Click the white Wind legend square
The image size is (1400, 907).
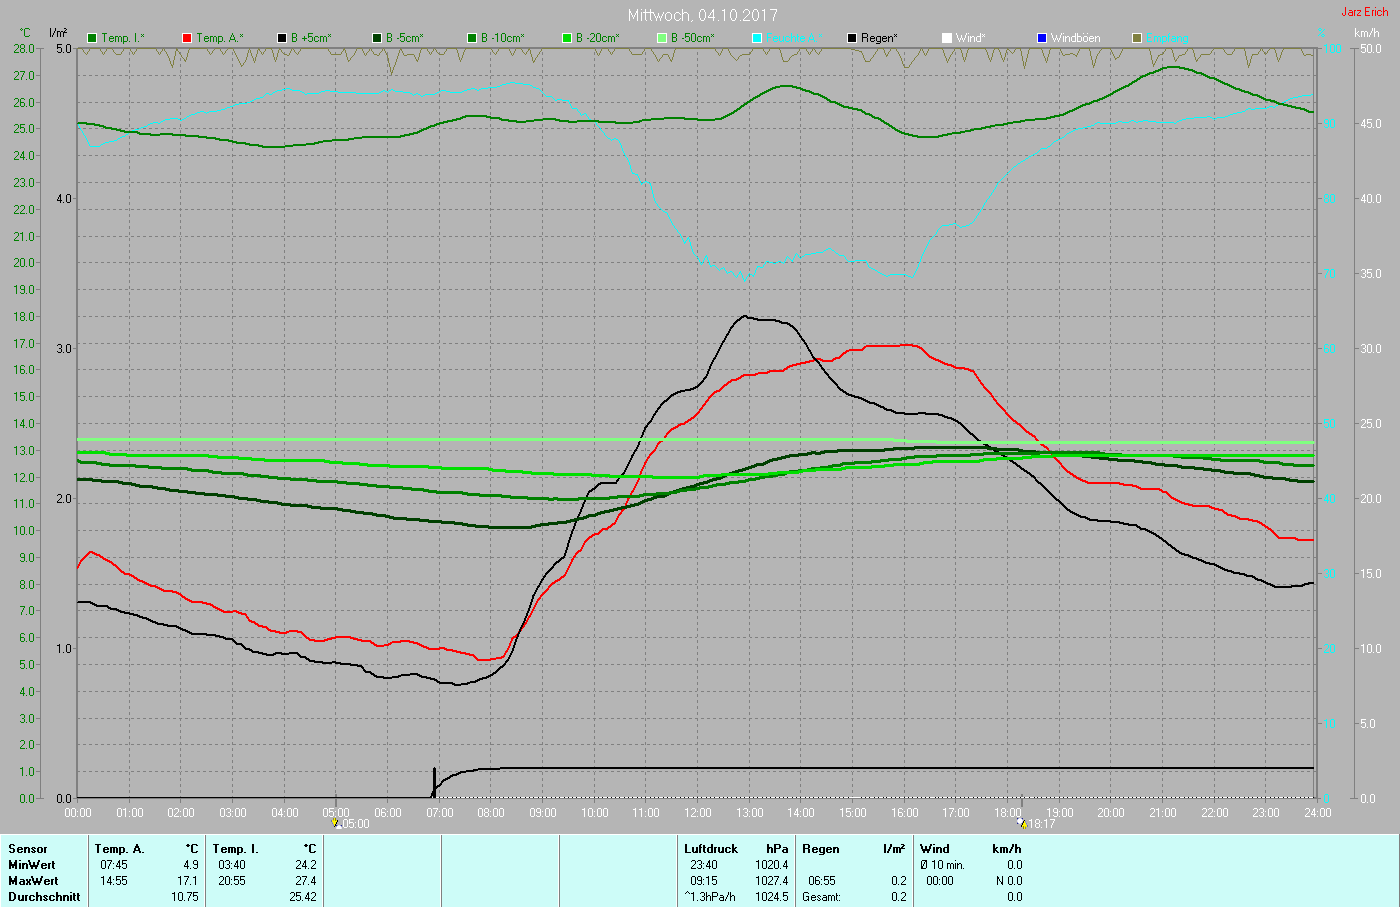coord(947,38)
